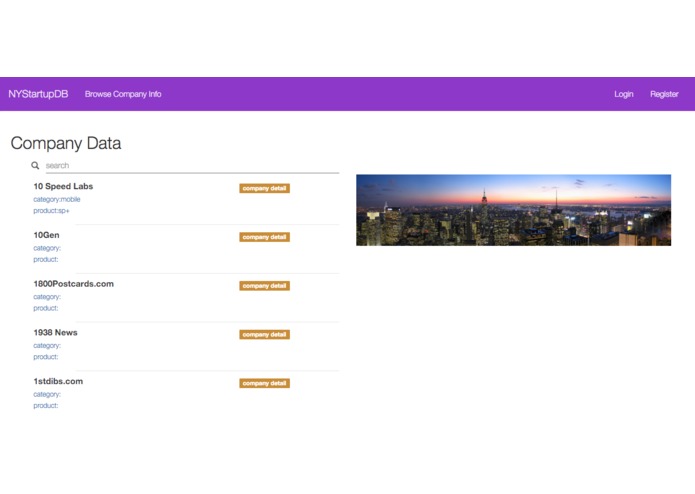Click the product label under 10Gen
Image resolution: width=695 pixels, height=494 pixels.
(x=46, y=260)
